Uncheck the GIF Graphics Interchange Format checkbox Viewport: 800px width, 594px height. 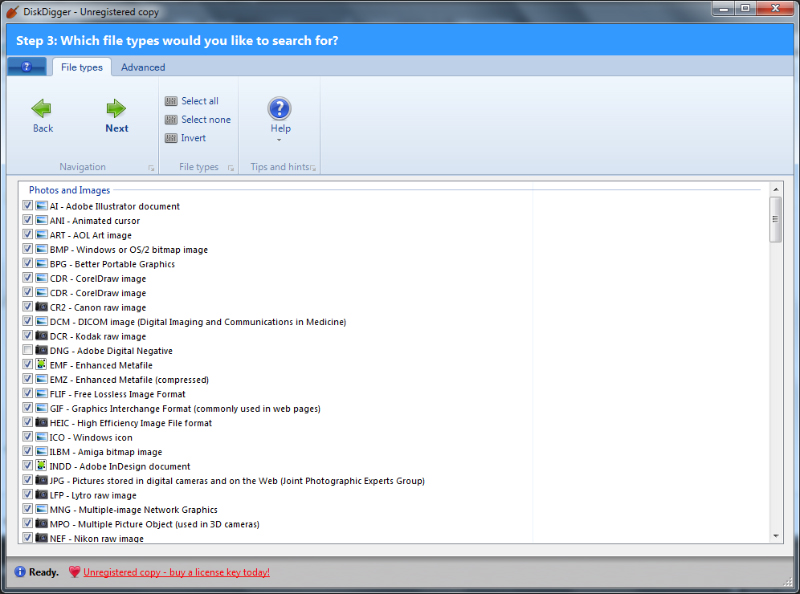pyautogui.click(x=28, y=408)
